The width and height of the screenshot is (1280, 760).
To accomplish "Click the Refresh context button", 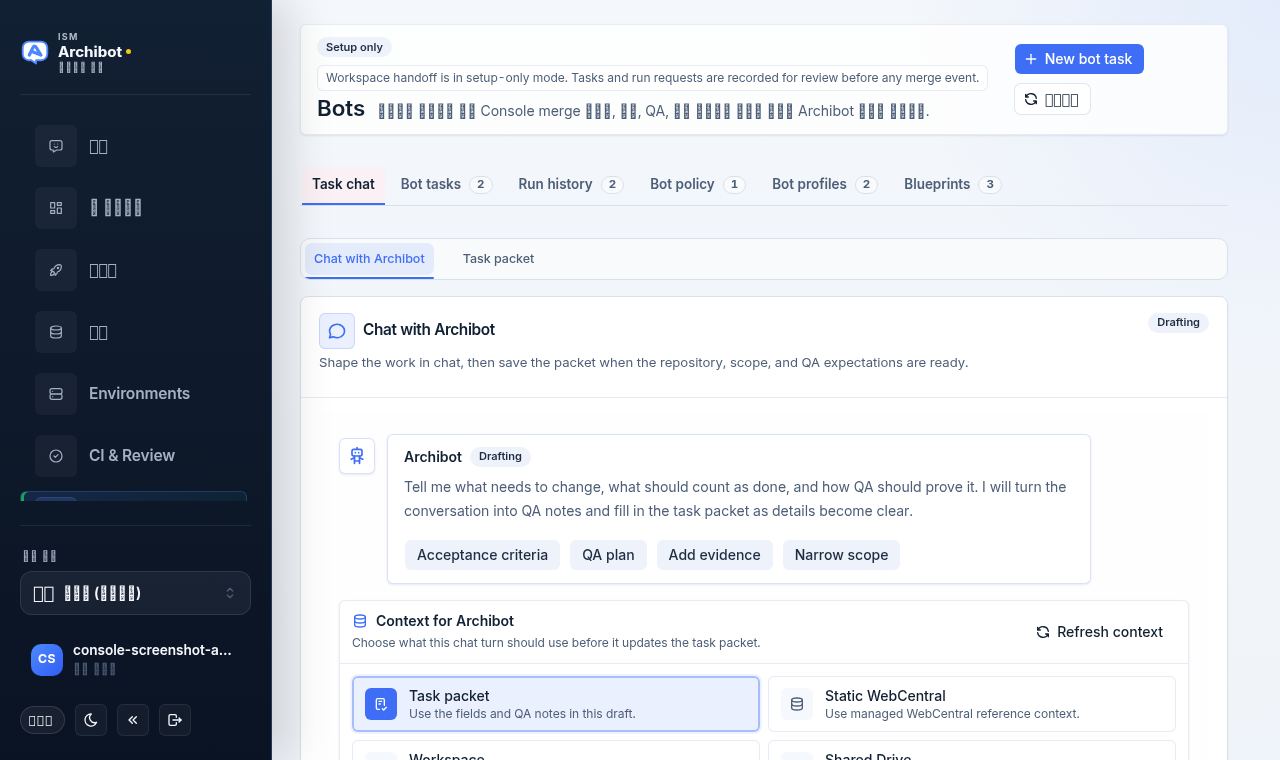I will pos(1099,632).
